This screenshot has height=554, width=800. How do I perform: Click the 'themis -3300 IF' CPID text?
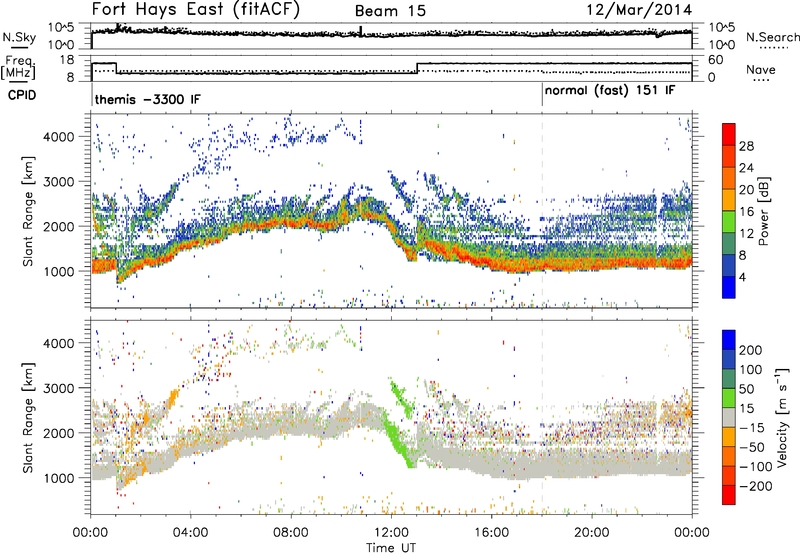147,99
